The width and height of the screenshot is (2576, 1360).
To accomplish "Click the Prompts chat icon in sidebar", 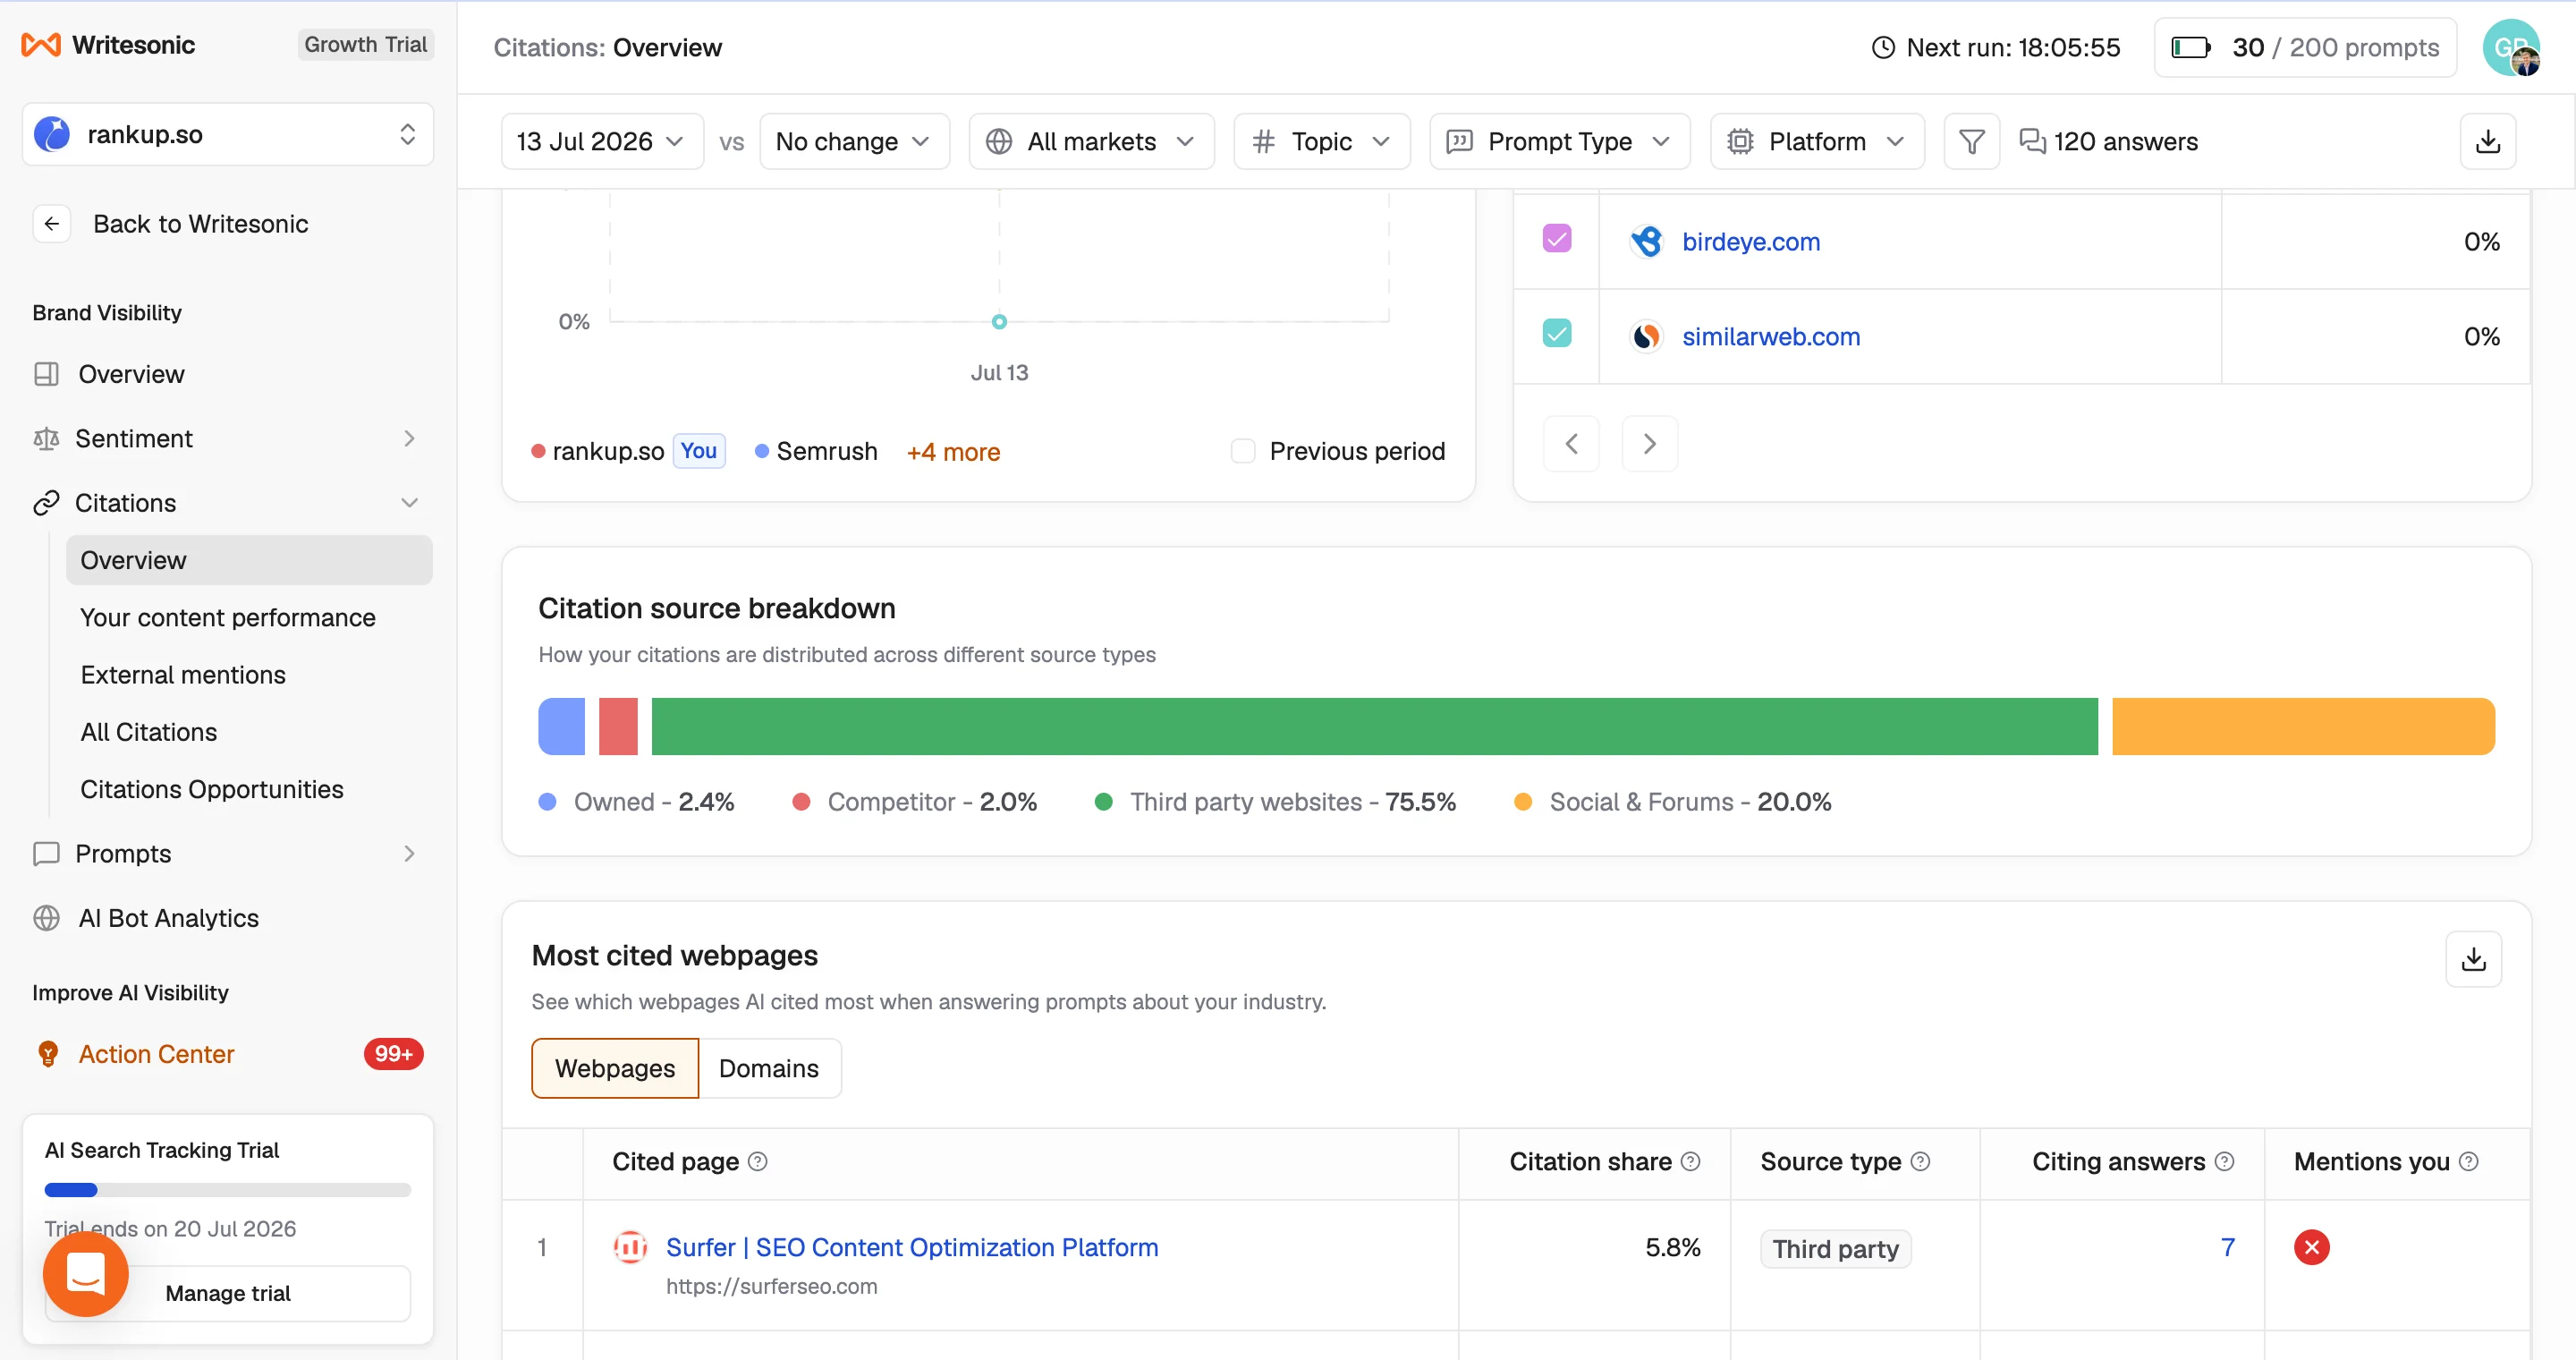I will (46, 854).
